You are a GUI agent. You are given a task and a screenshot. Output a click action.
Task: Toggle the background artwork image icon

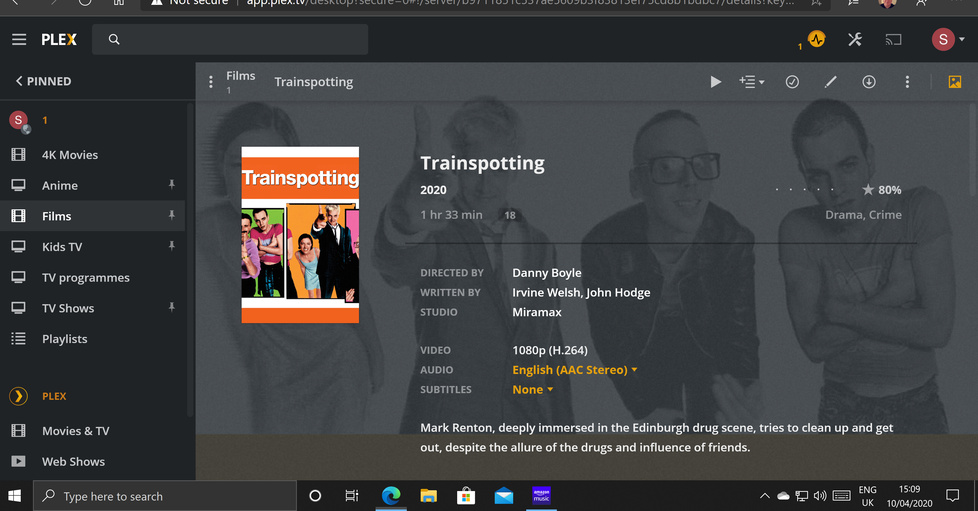(x=954, y=82)
